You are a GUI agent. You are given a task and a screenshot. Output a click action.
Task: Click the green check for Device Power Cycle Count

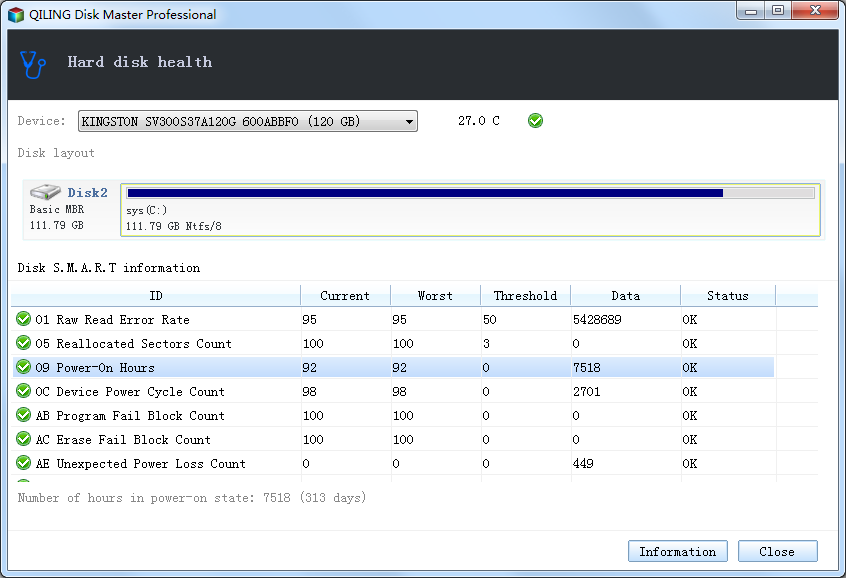(x=23, y=391)
